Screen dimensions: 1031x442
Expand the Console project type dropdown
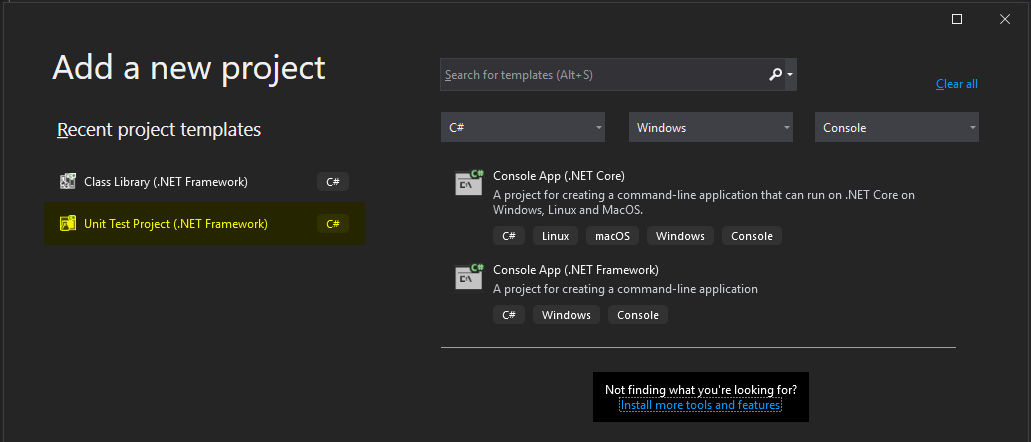pyautogui.click(x=897, y=127)
